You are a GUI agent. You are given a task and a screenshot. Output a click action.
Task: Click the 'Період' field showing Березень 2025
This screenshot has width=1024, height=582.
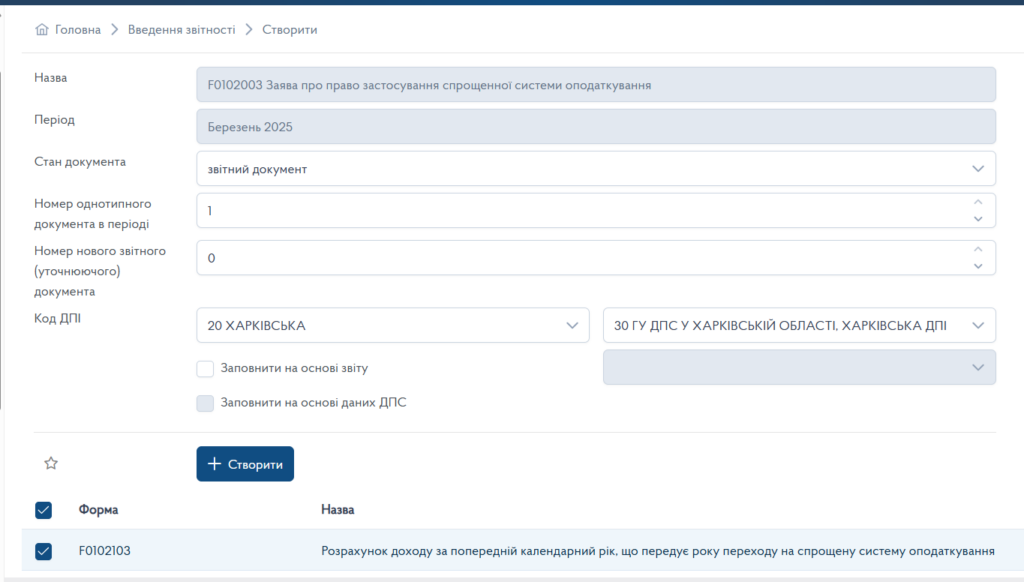[x=596, y=127]
